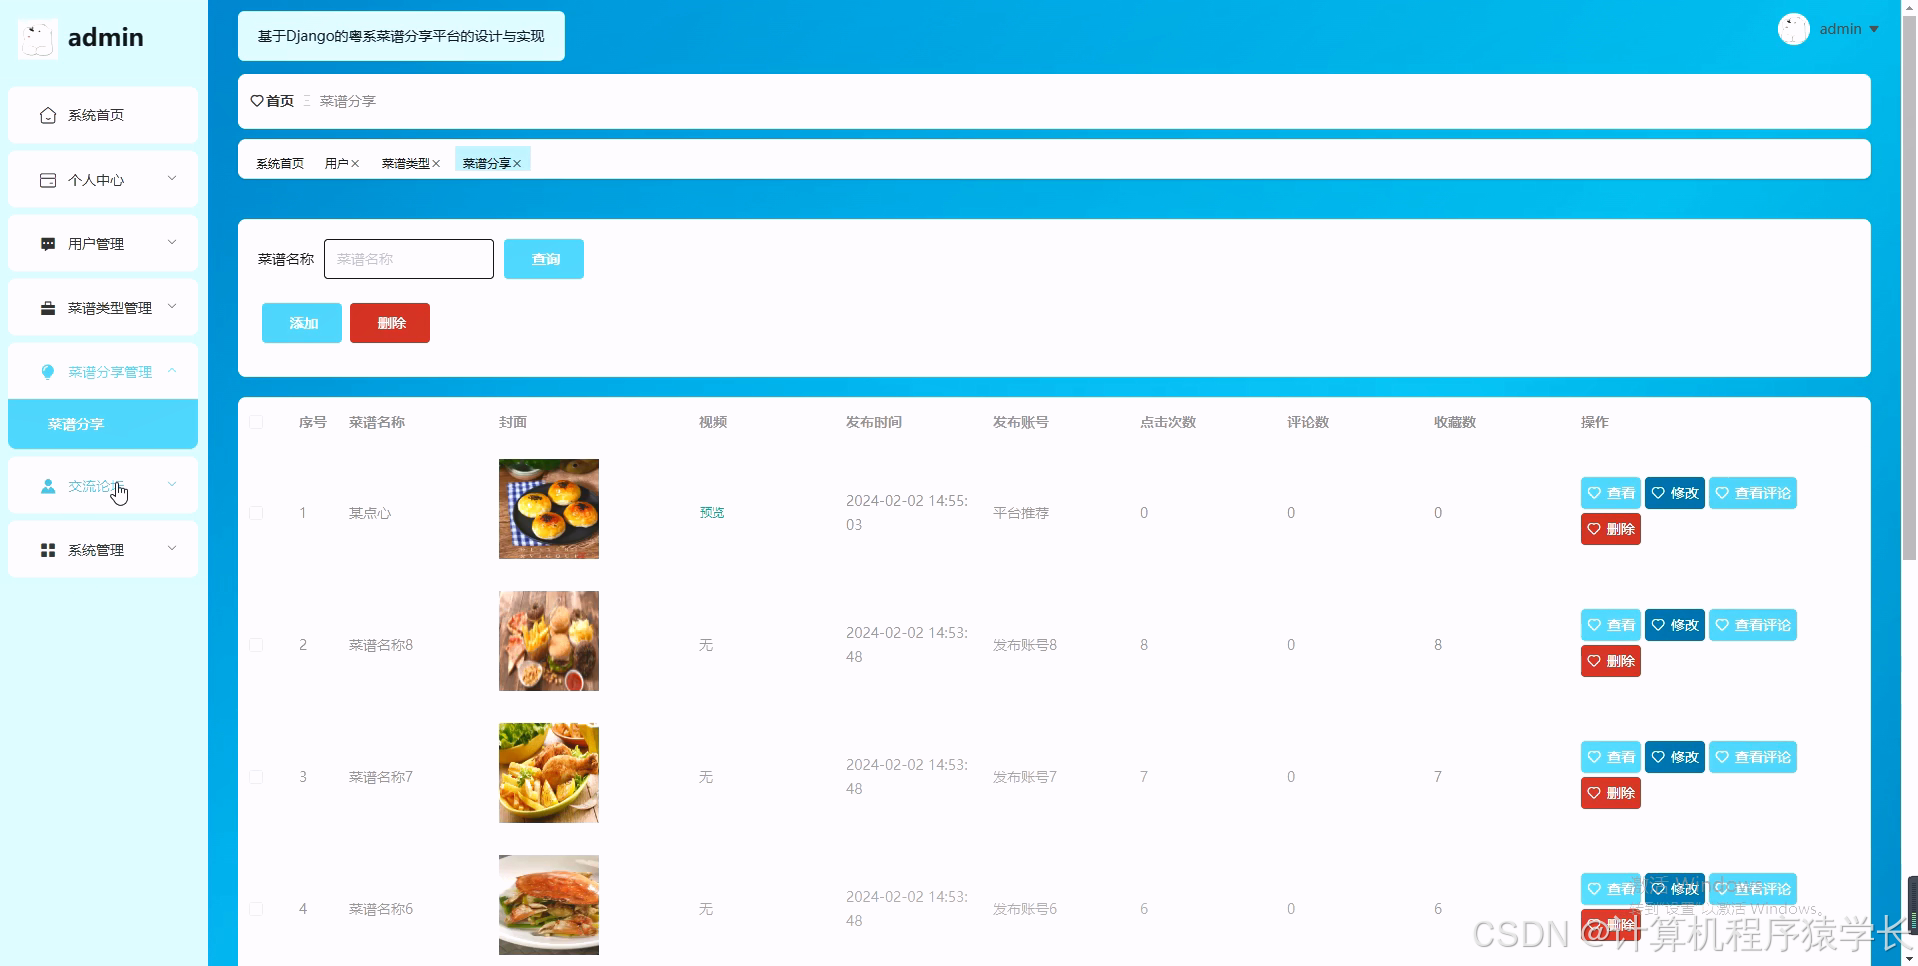Screen dimensions: 1918x966
Task: Open the cover thumbnail of 菜谱名称8
Action: 549,641
